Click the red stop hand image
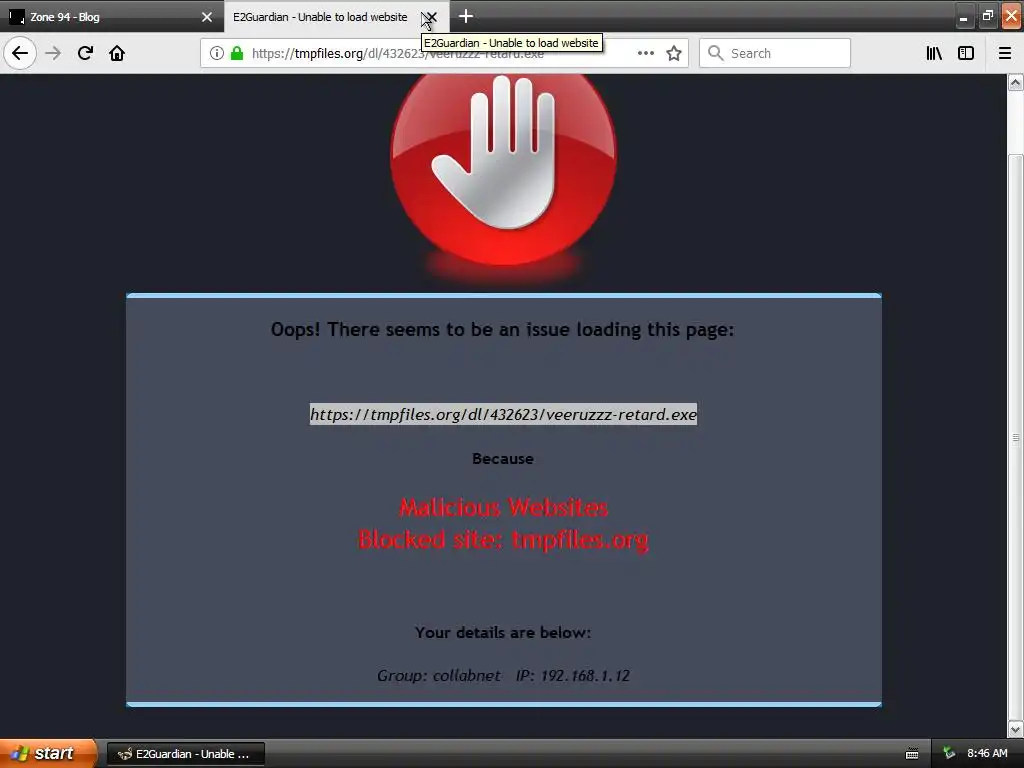The height and width of the screenshot is (768, 1024). (x=503, y=170)
